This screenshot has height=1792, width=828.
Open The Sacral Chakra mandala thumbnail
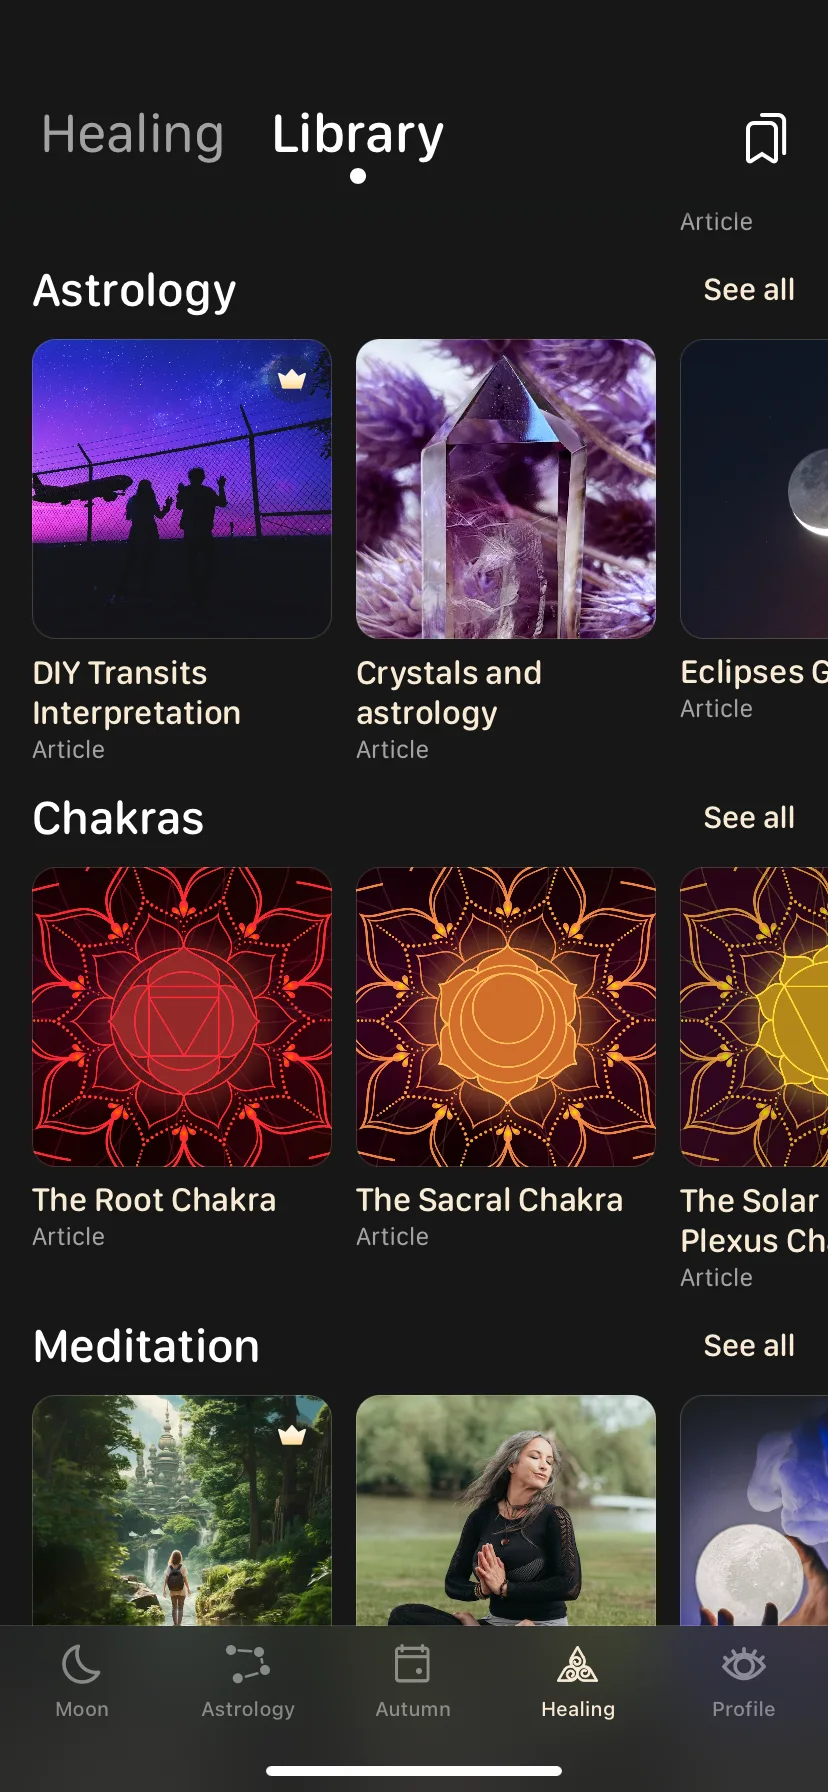[506, 1017]
